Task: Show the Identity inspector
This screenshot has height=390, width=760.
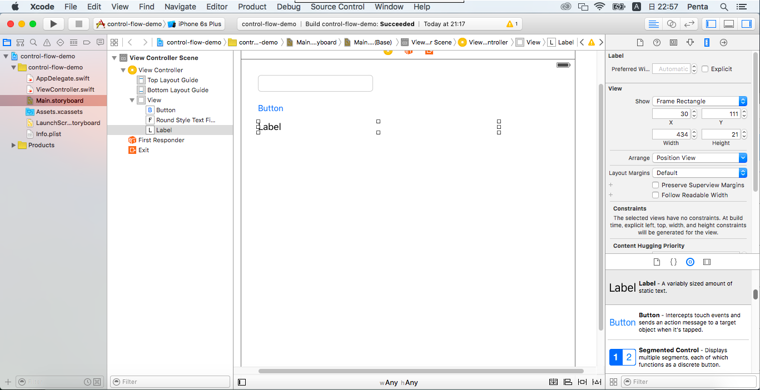Action: 673,43
